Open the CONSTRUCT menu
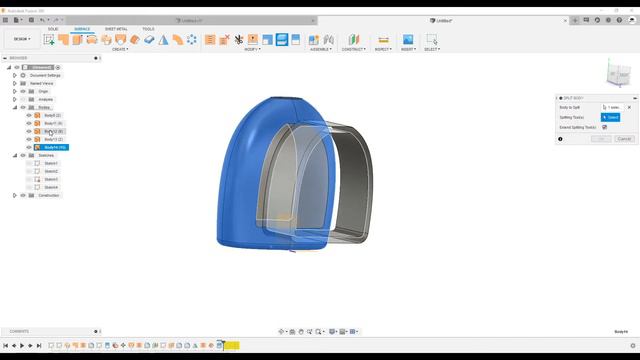Image resolution: width=640 pixels, height=360 pixels. pyautogui.click(x=353, y=49)
